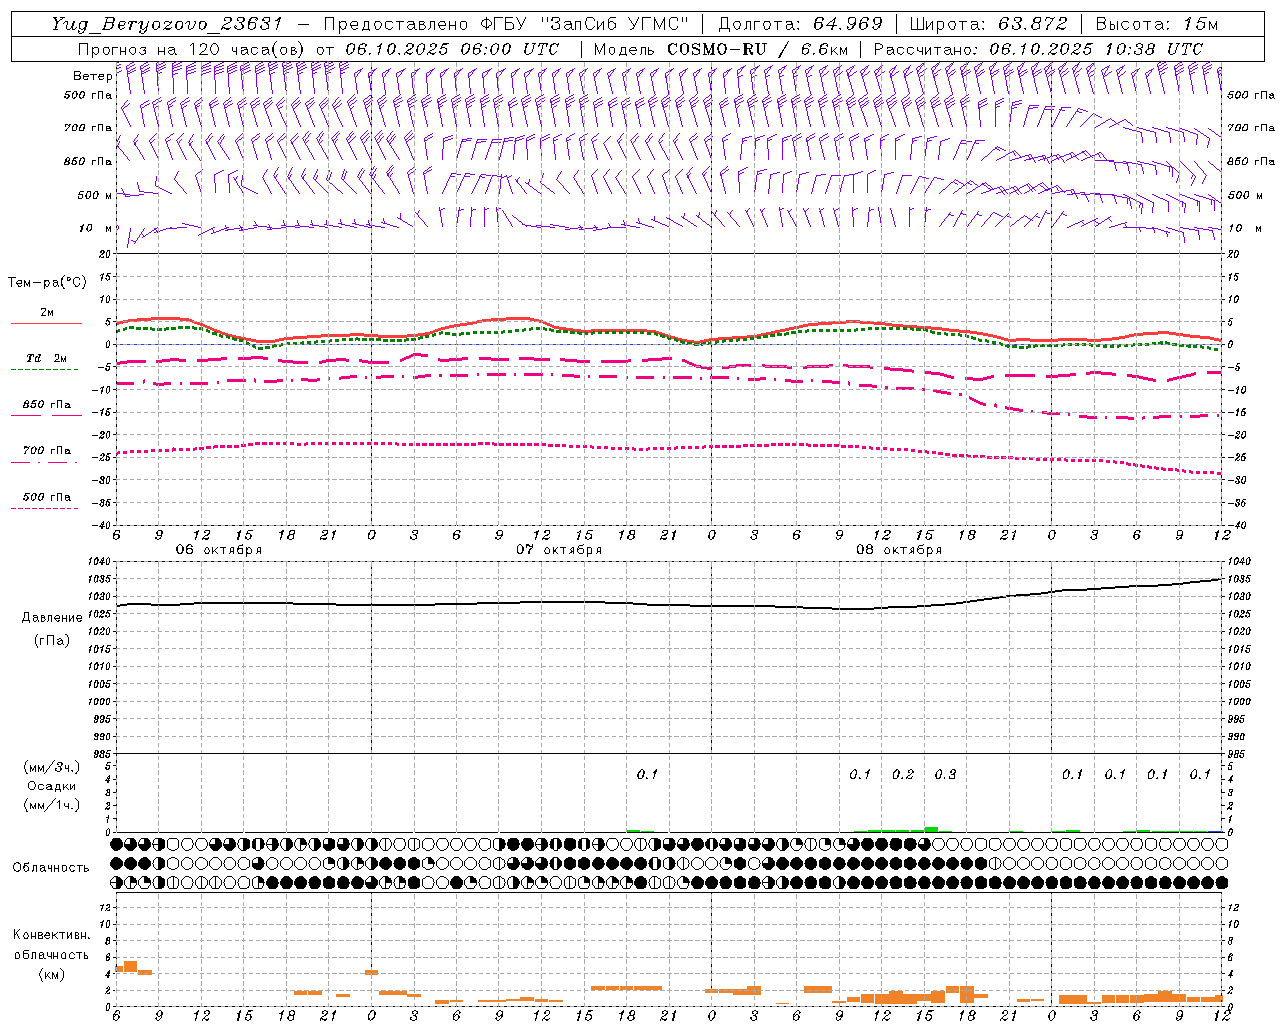Click the Ветер wind panel label
The width and height of the screenshot is (1280, 1024).
(92, 76)
